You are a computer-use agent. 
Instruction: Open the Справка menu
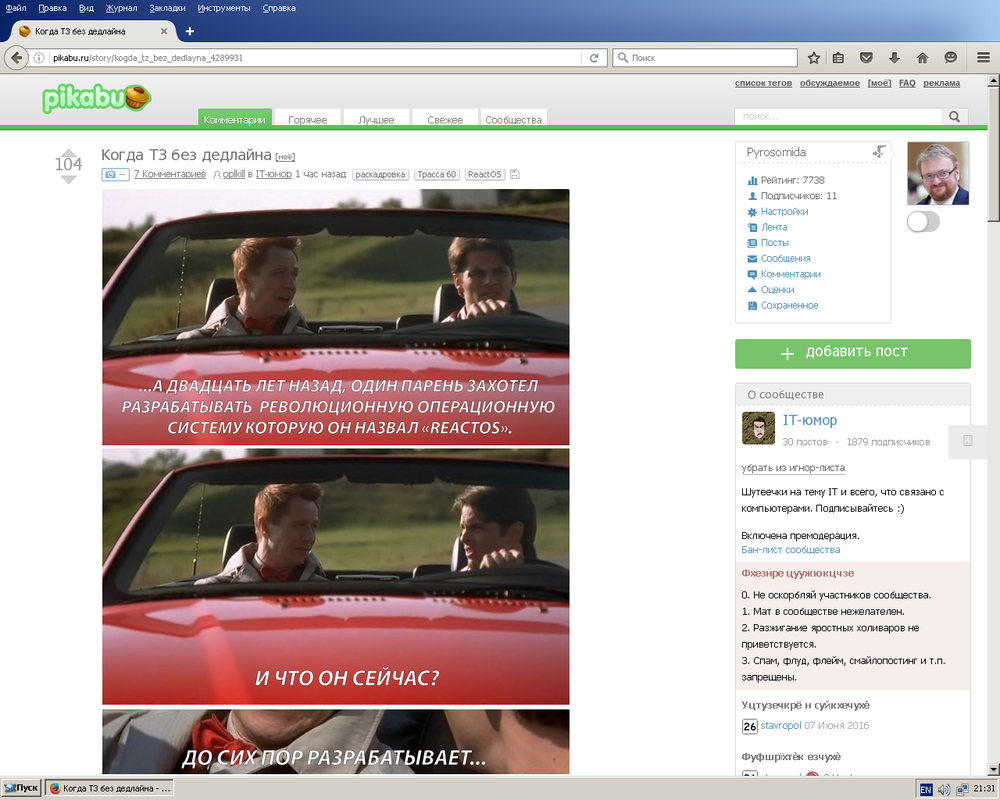[x=279, y=8]
